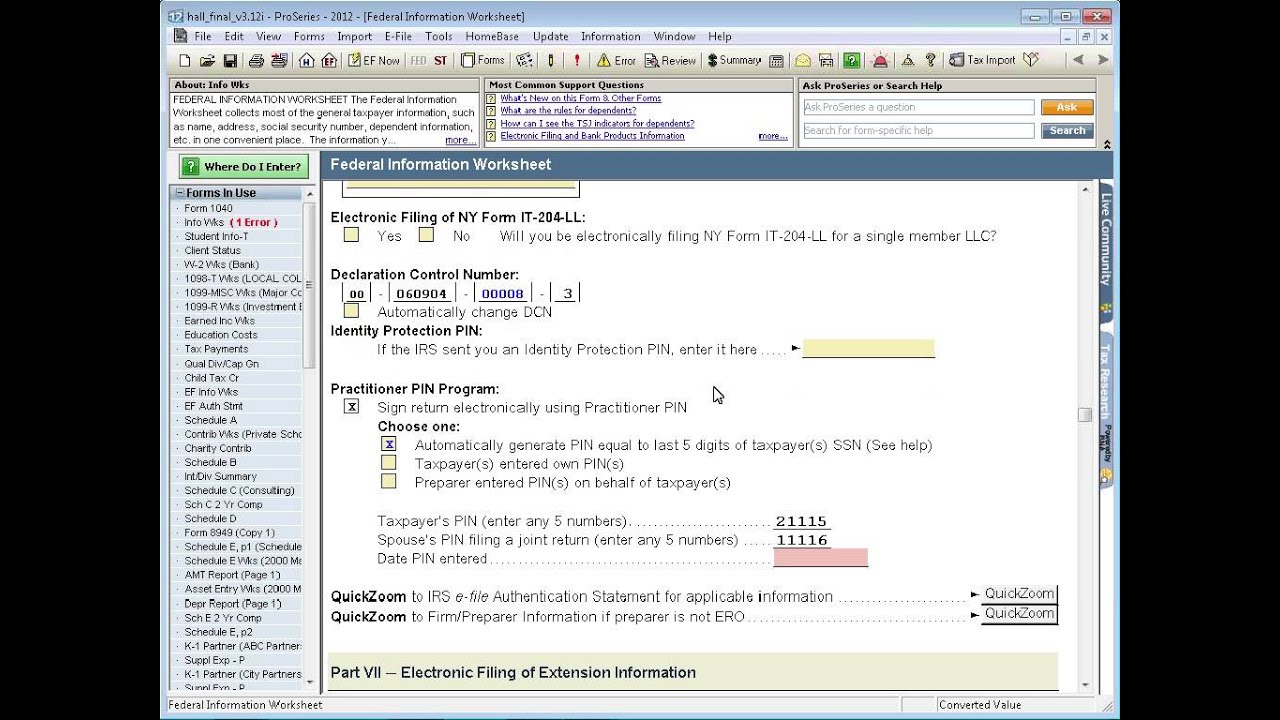This screenshot has height=720, width=1280.
Task: Click the Tax Import toolbar button
Action: (982, 60)
